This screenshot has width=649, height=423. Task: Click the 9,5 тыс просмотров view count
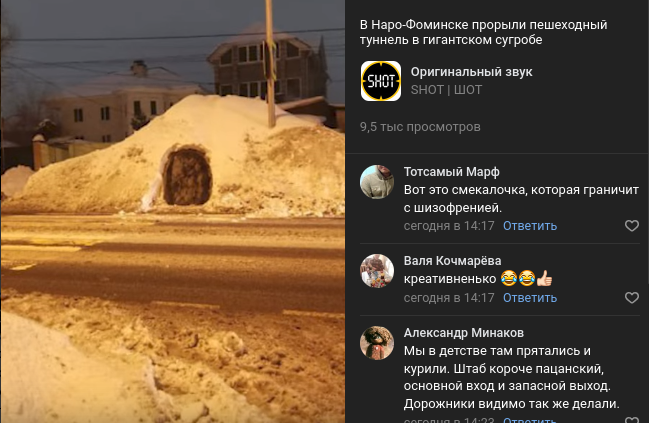[x=420, y=127]
